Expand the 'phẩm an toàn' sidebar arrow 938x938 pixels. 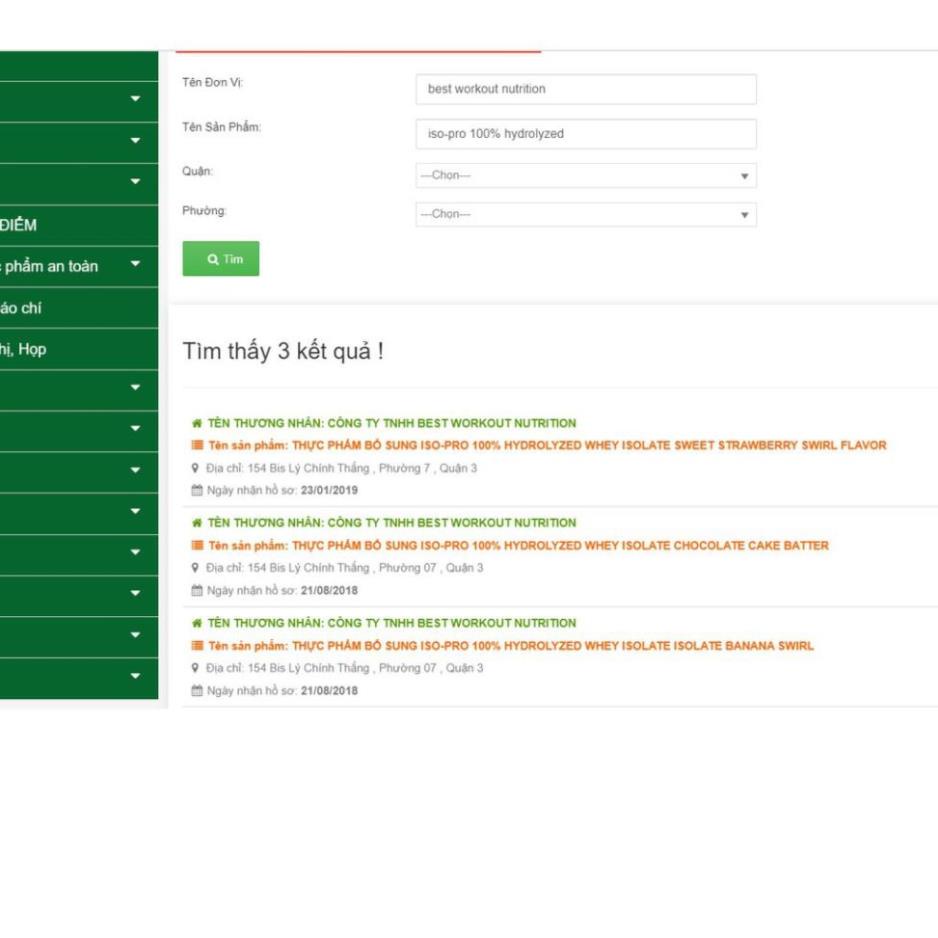tap(135, 266)
